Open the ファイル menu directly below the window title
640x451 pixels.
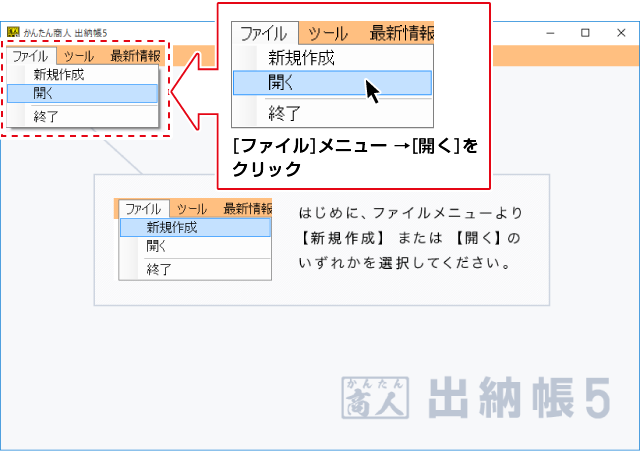pos(31,56)
